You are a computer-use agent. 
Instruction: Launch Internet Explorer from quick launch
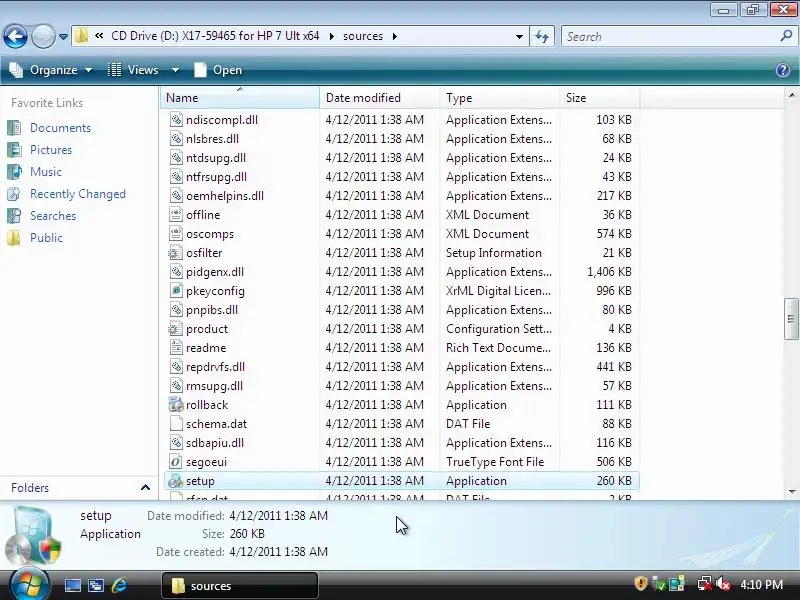[x=119, y=585]
